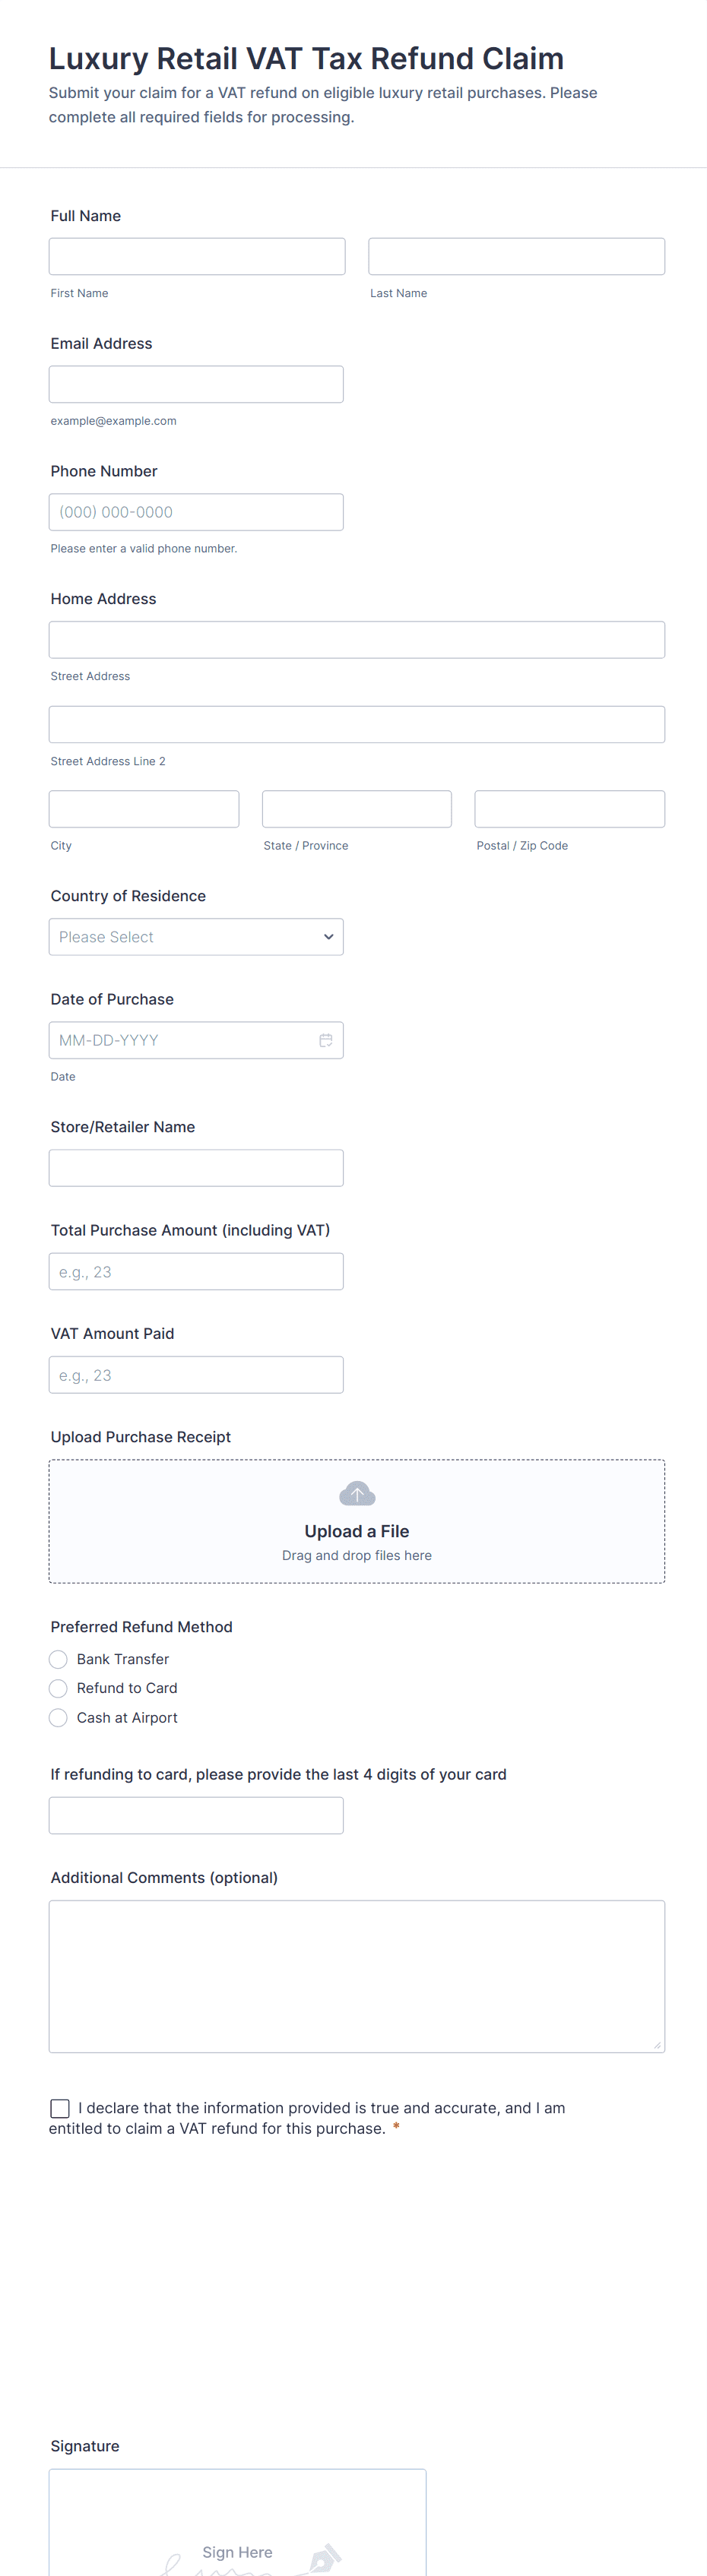Open Country of Residence dropdown
The image size is (707, 2576).
point(196,937)
